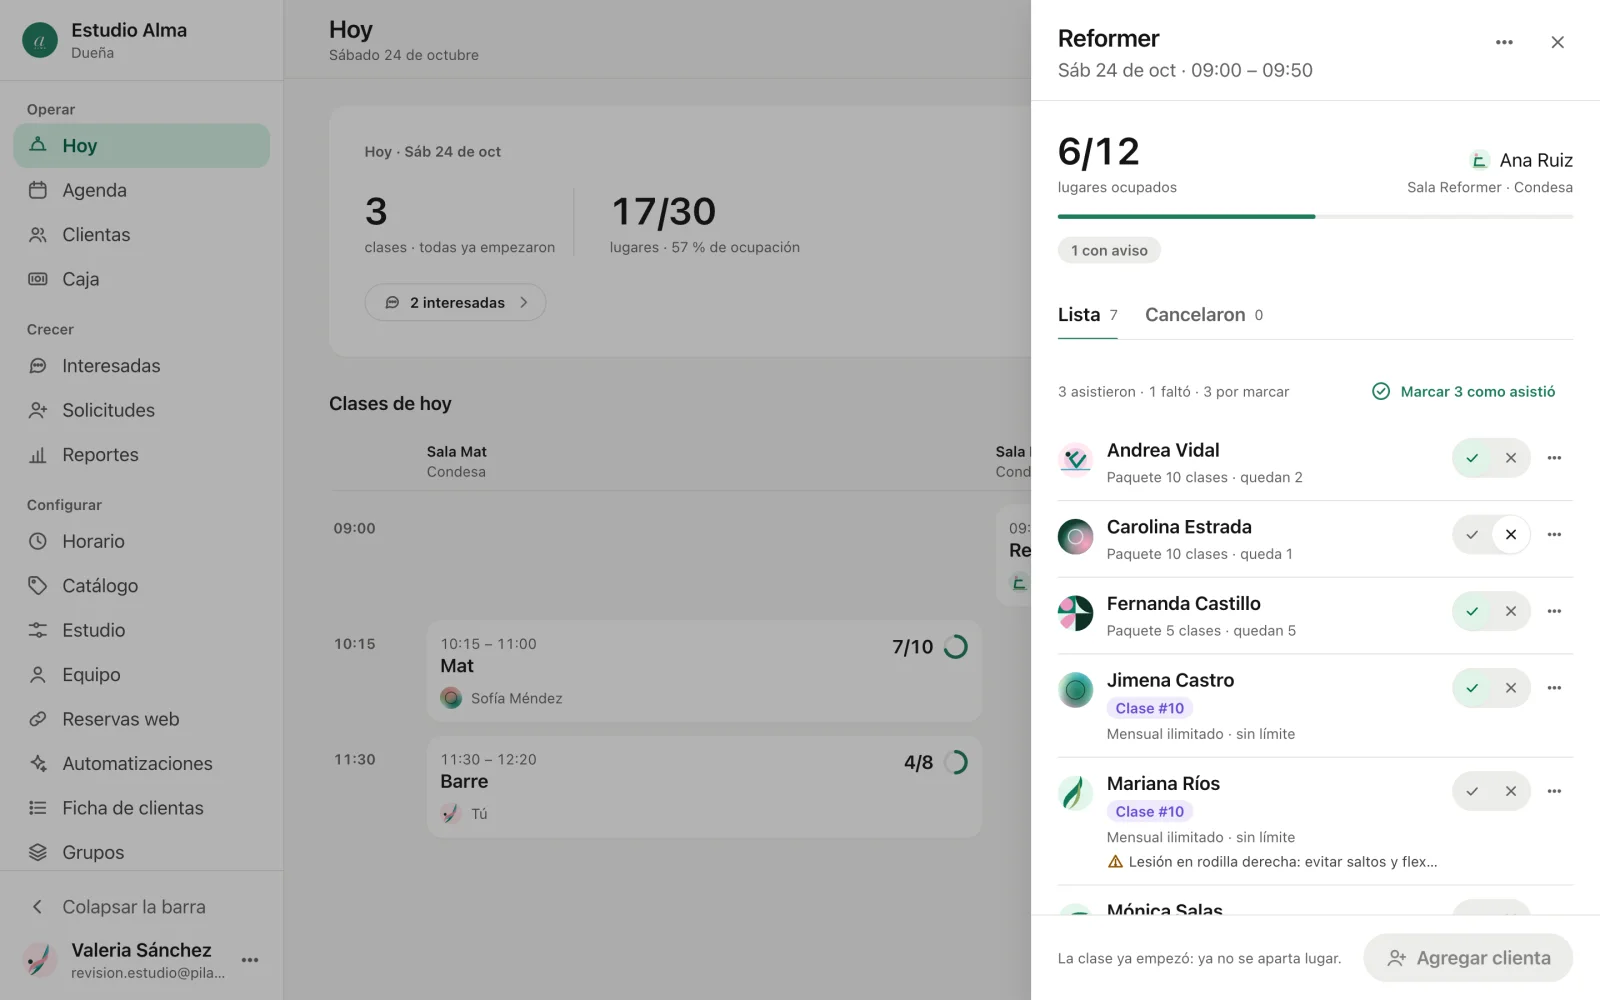Mark Fernanda Castillo as absent
The height and width of the screenshot is (1000, 1600).
pyautogui.click(x=1511, y=611)
